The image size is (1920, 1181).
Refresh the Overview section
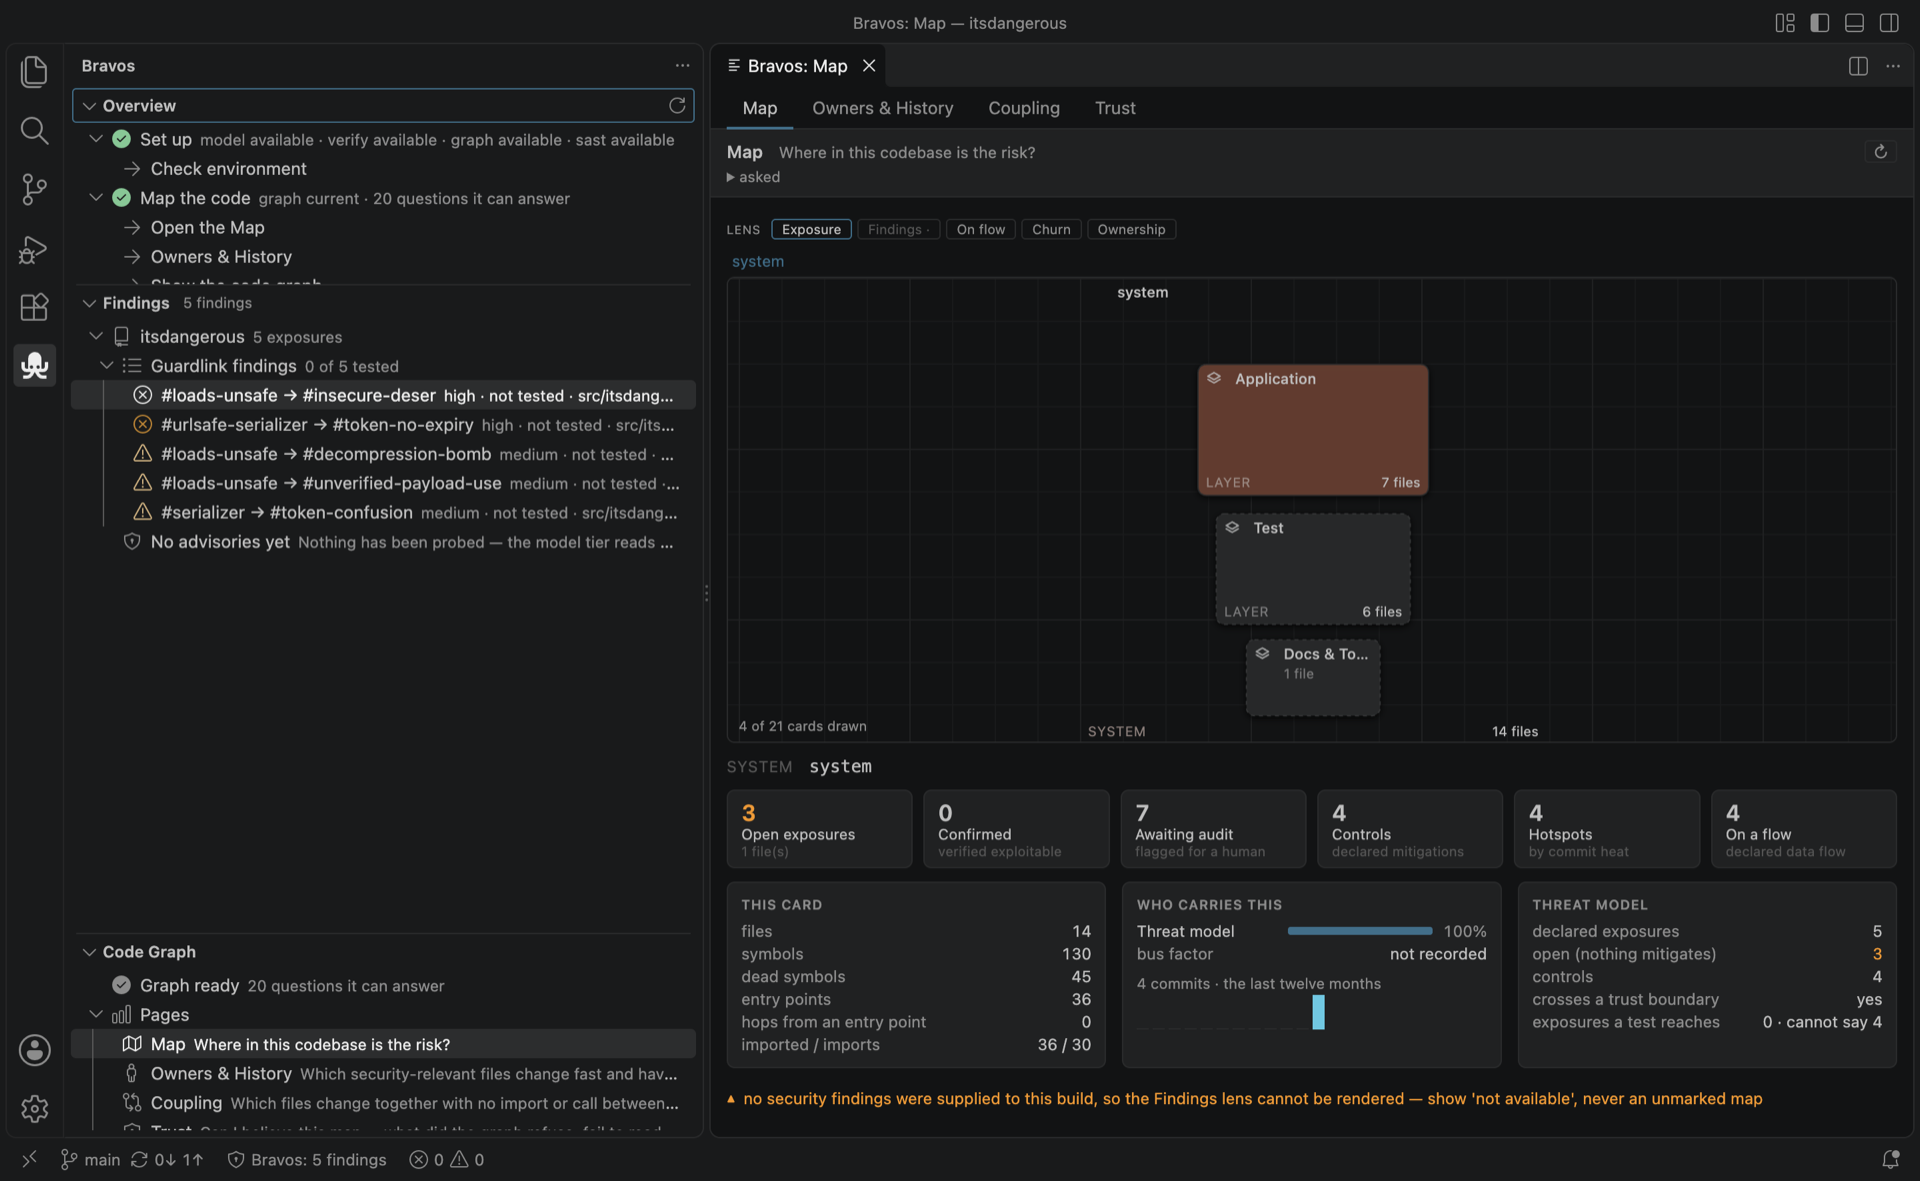[x=677, y=105]
